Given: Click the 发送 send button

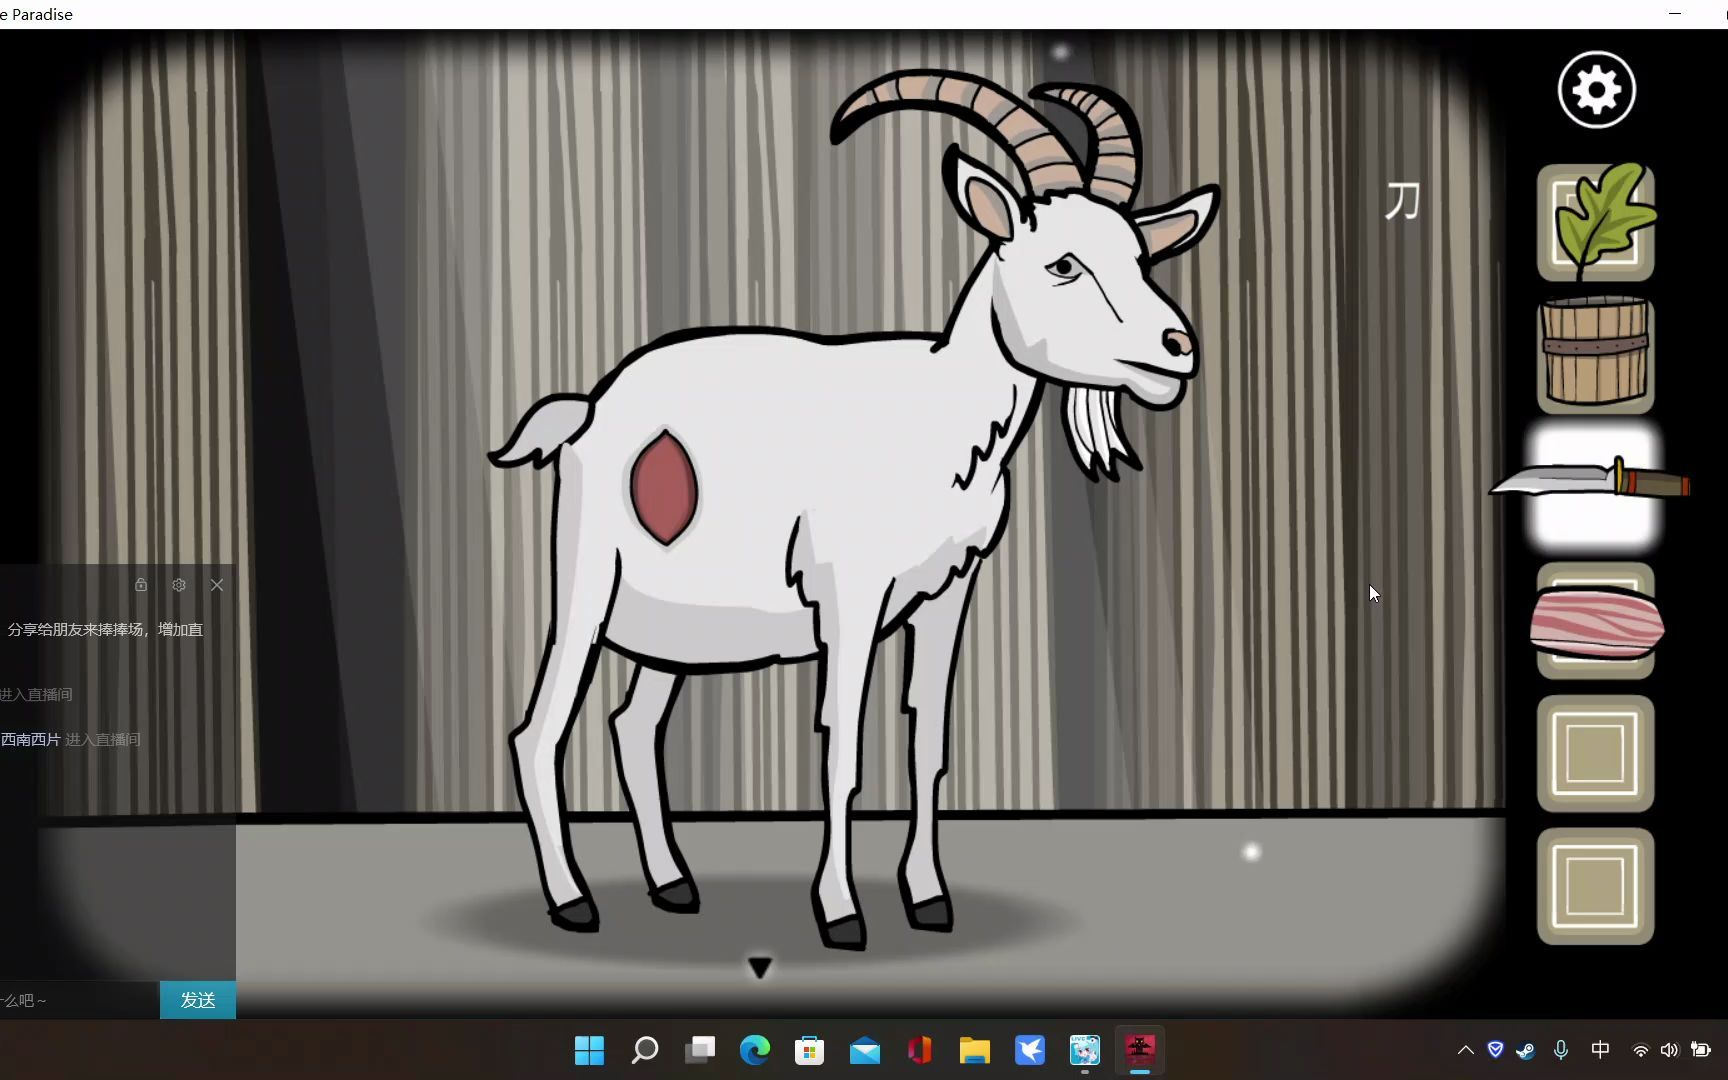Looking at the screenshot, I should [198, 1000].
